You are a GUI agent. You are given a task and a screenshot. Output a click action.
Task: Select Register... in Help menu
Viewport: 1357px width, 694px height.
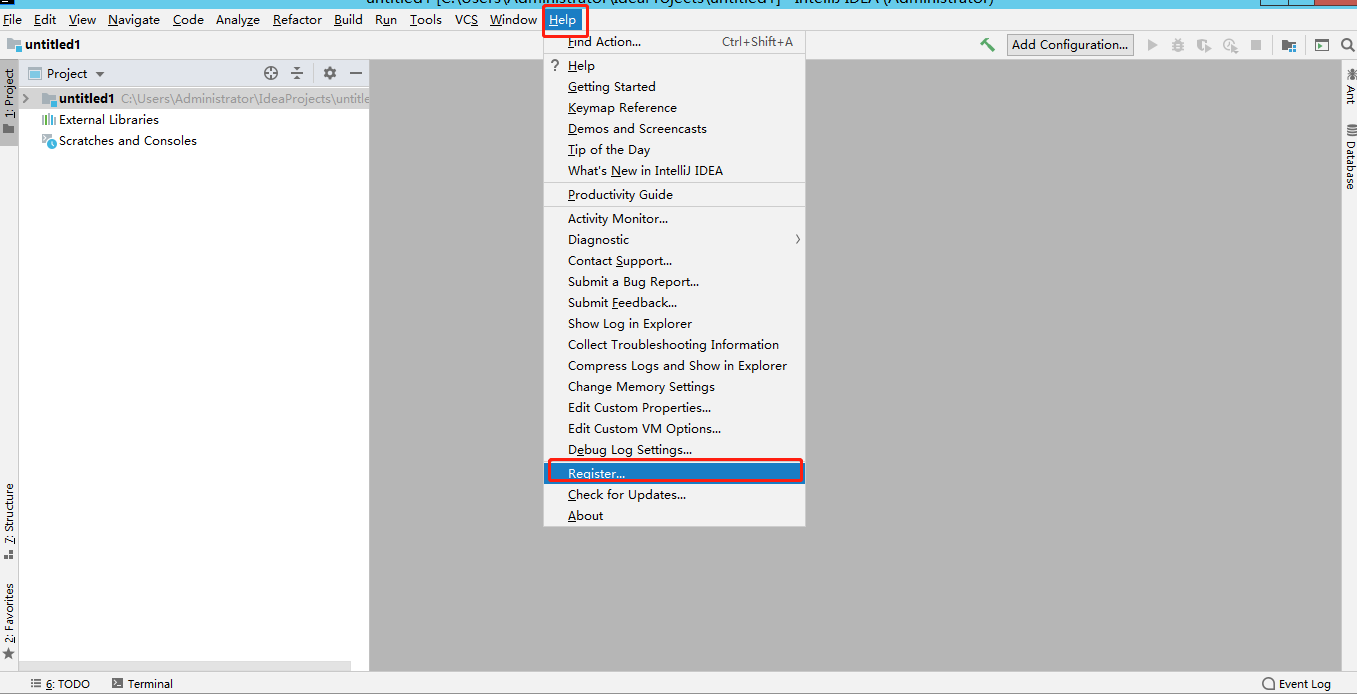(674, 473)
